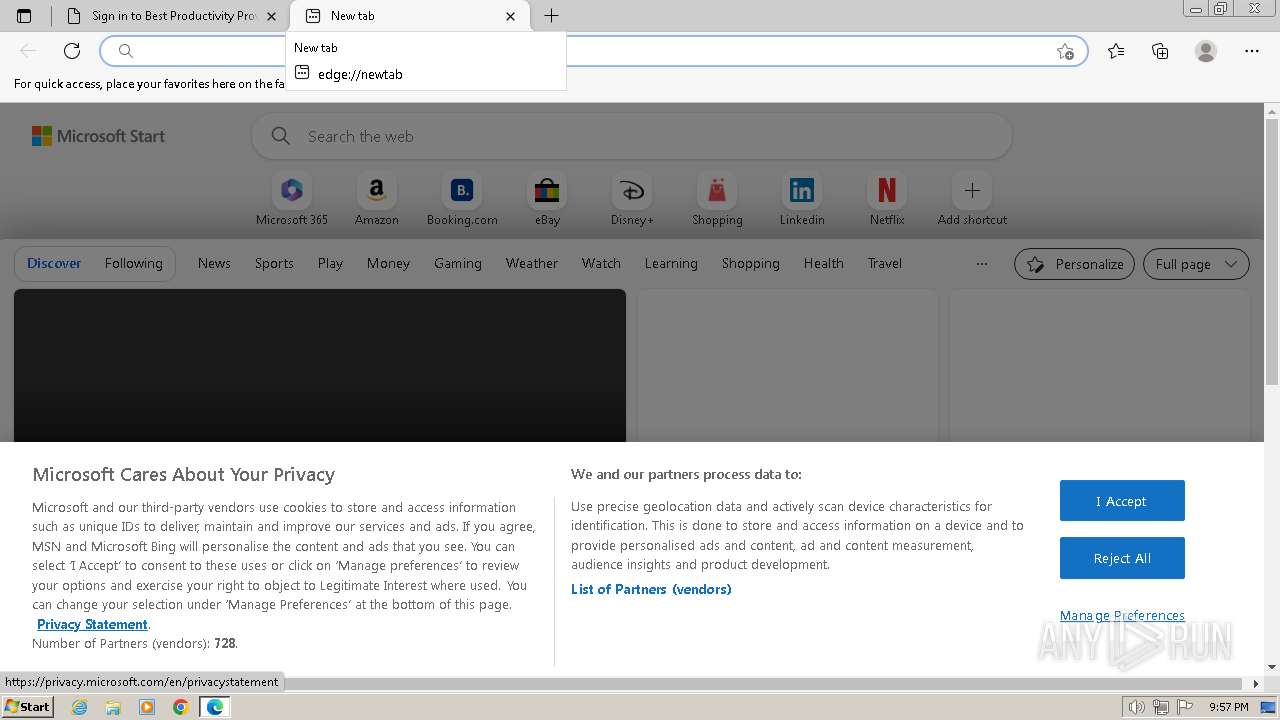Close the Sign in to Best Productivity tab
1280x720 pixels.
272,16
